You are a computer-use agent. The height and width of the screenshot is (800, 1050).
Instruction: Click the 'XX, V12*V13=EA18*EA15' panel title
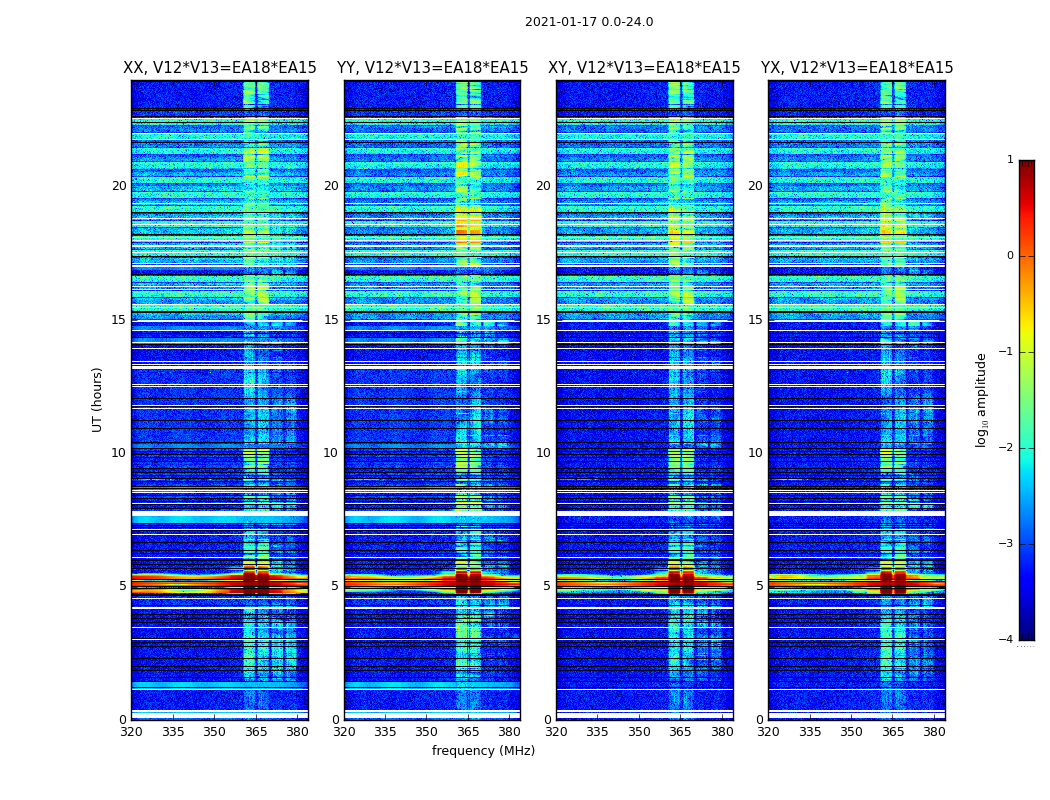220,68
